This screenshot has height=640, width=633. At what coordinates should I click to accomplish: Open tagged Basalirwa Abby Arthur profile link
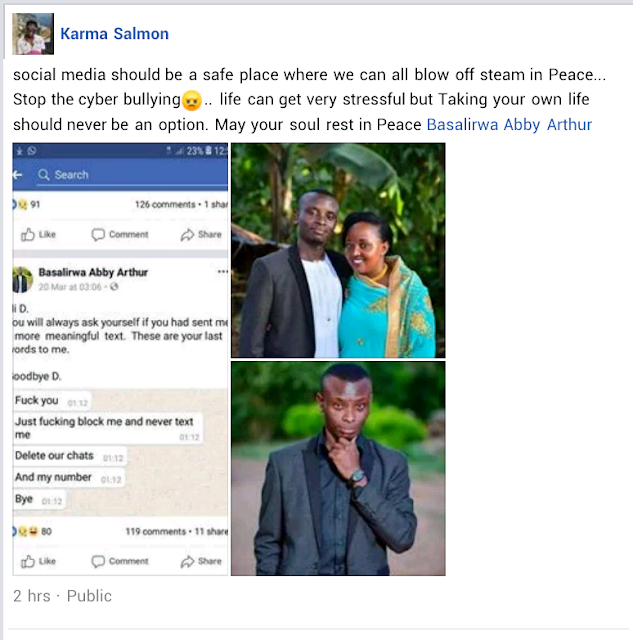tap(509, 124)
